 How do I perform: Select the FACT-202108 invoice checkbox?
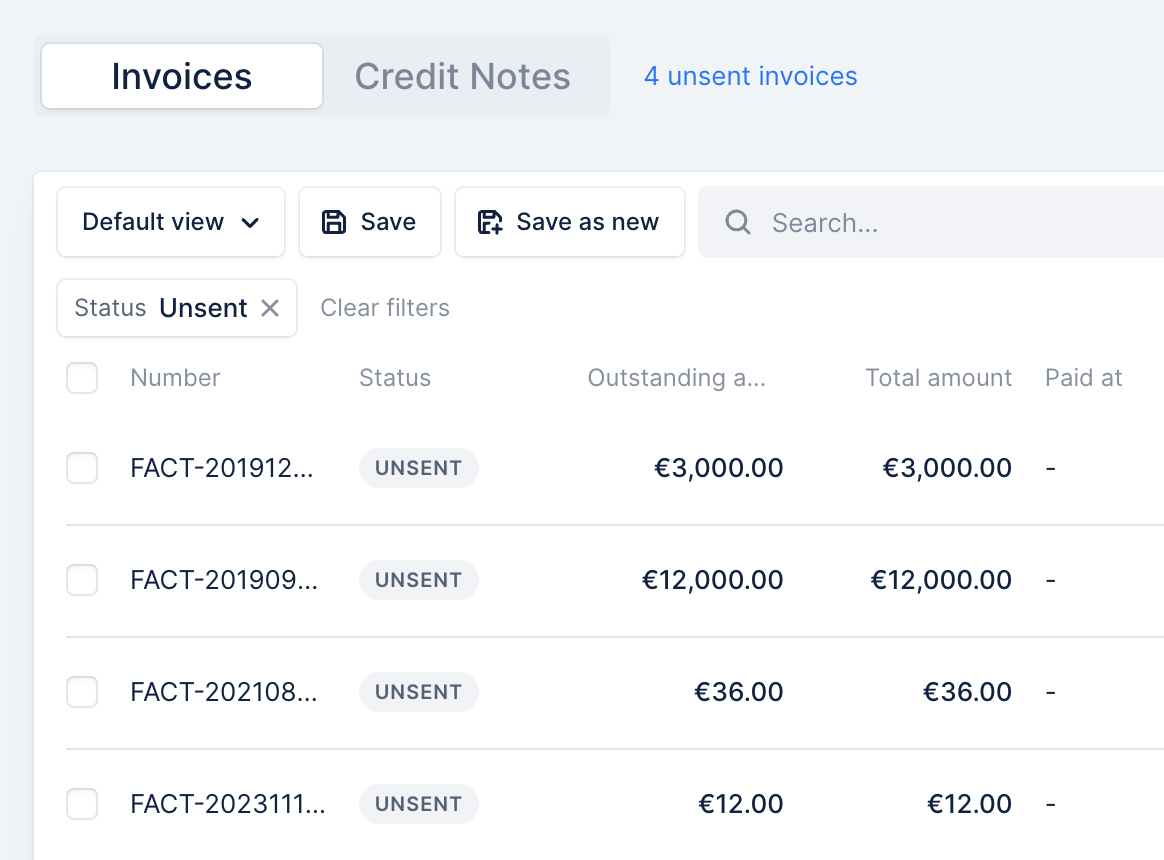(x=82, y=692)
